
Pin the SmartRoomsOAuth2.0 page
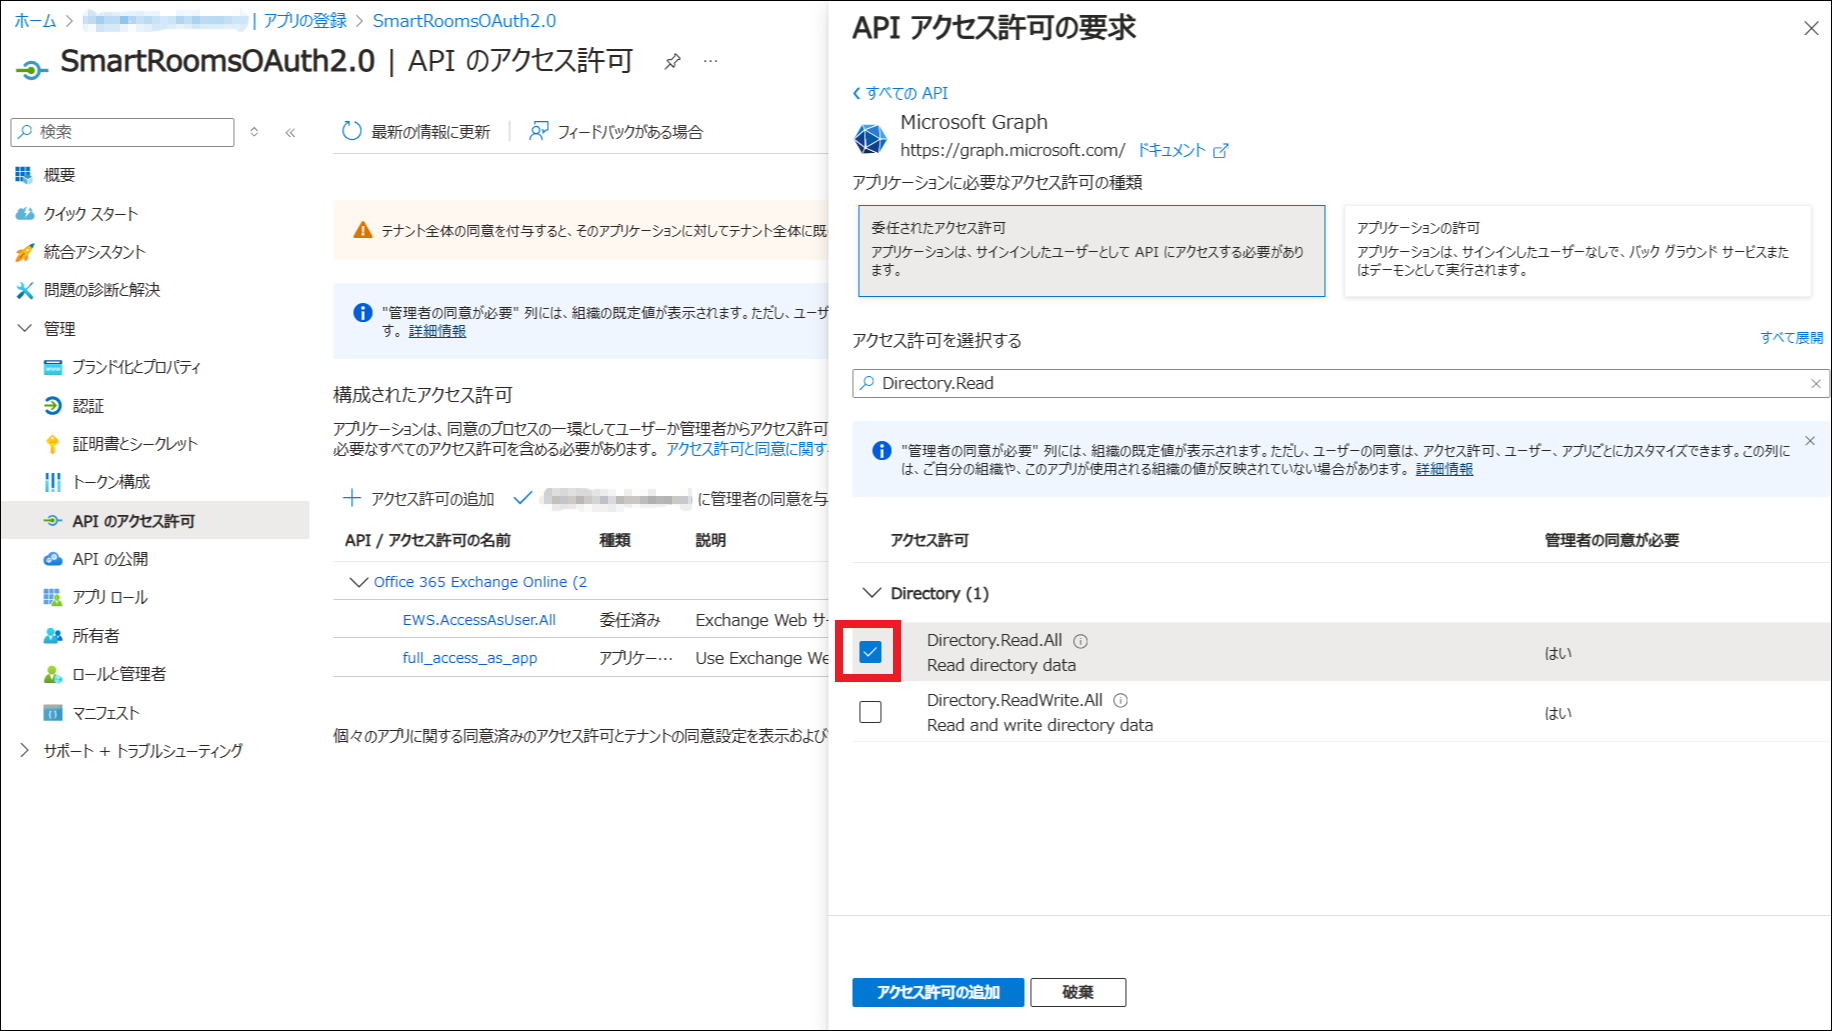[673, 62]
